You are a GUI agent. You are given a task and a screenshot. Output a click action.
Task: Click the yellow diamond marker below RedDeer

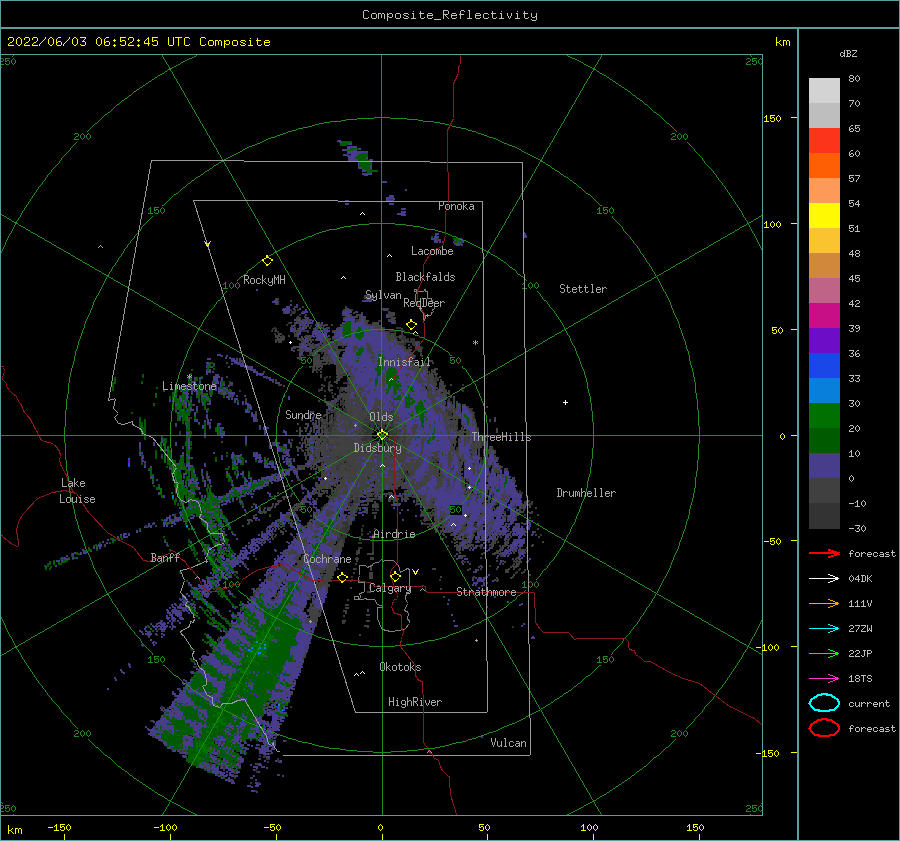tap(412, 325)
